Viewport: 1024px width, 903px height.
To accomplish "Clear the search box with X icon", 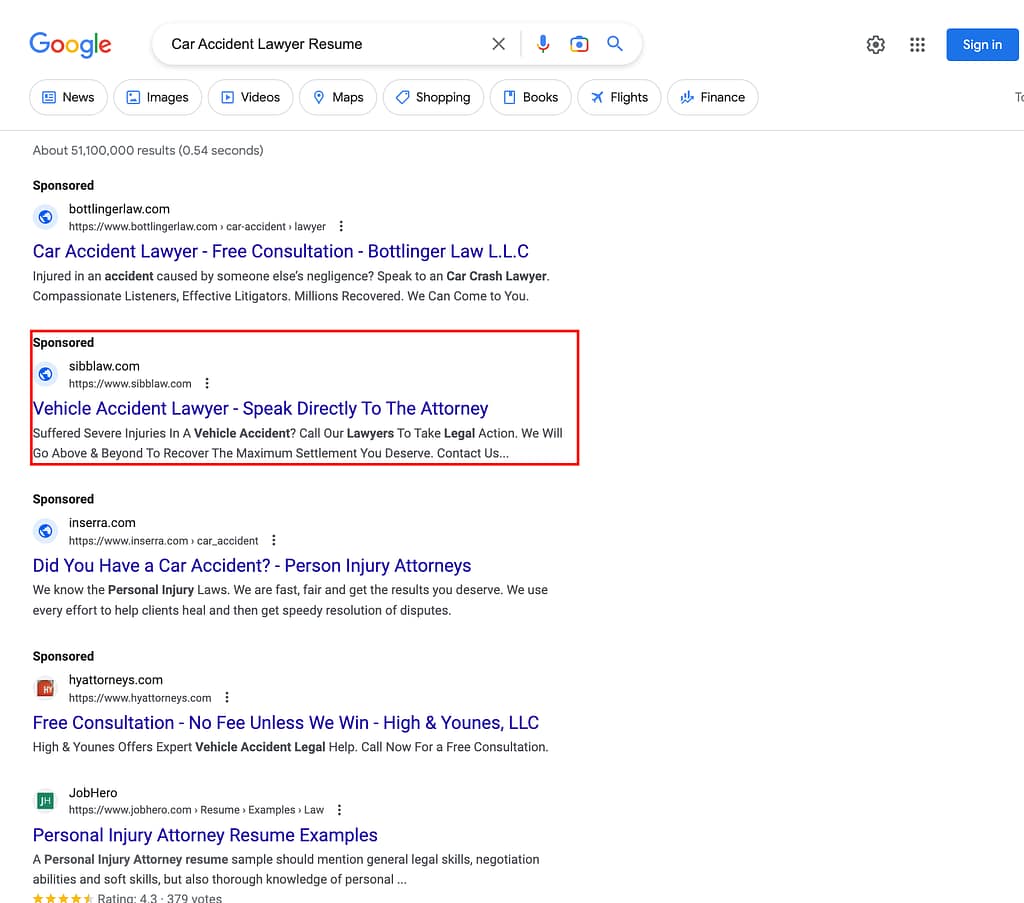I will (498, 44).
